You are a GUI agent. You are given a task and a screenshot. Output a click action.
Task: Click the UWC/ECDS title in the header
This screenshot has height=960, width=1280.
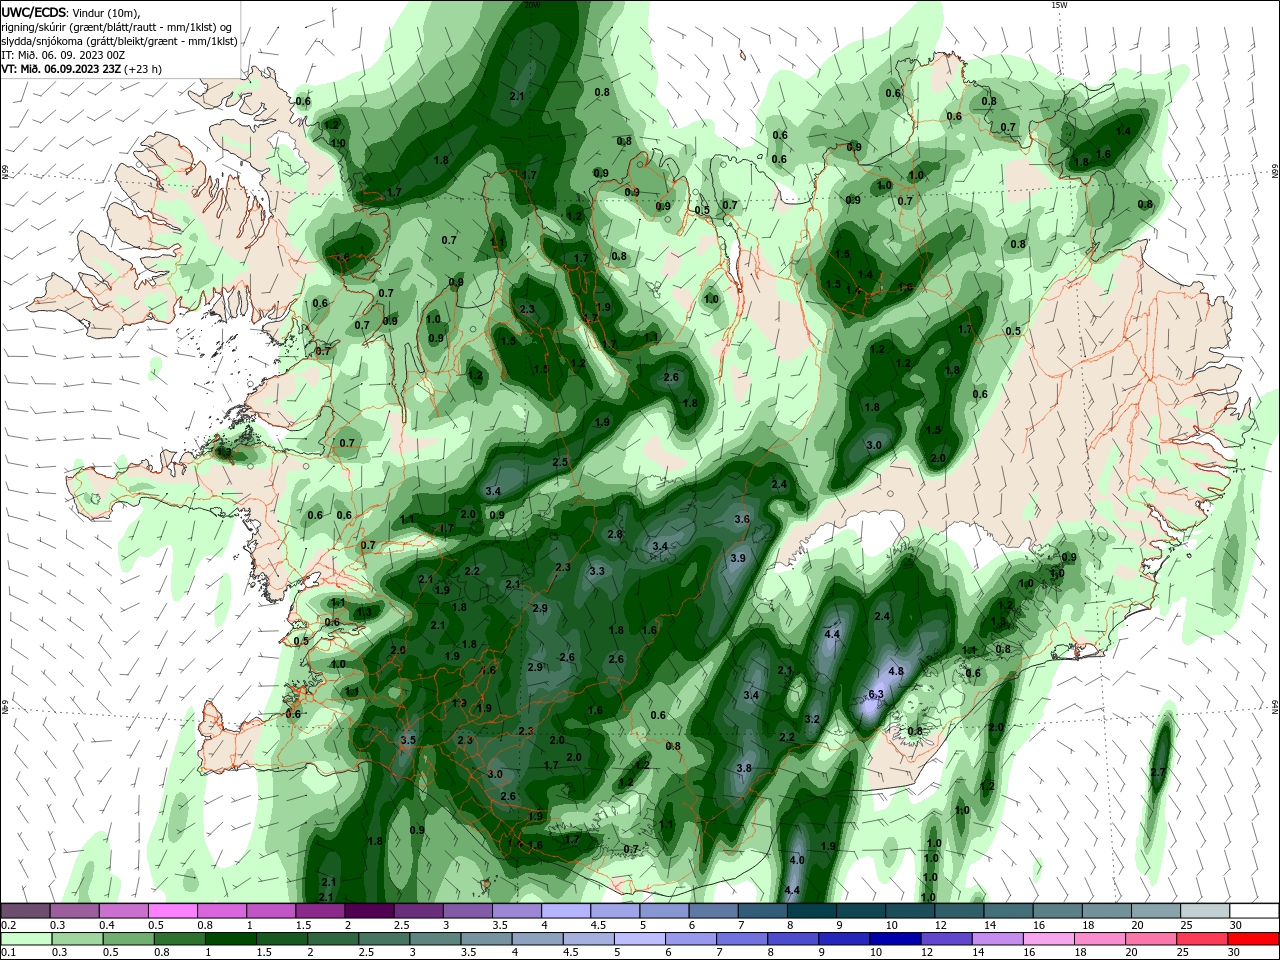(35, 12)
